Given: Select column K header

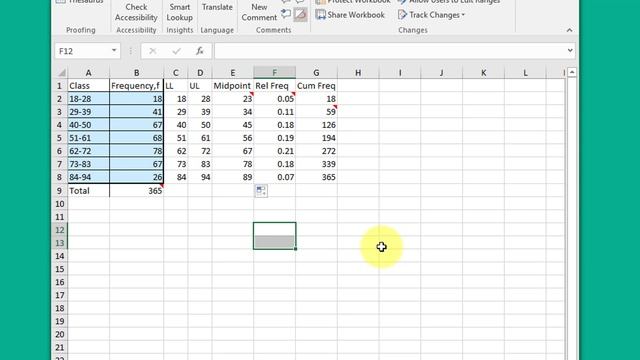Looking at the screenshot, I should (x=483, y=73).
